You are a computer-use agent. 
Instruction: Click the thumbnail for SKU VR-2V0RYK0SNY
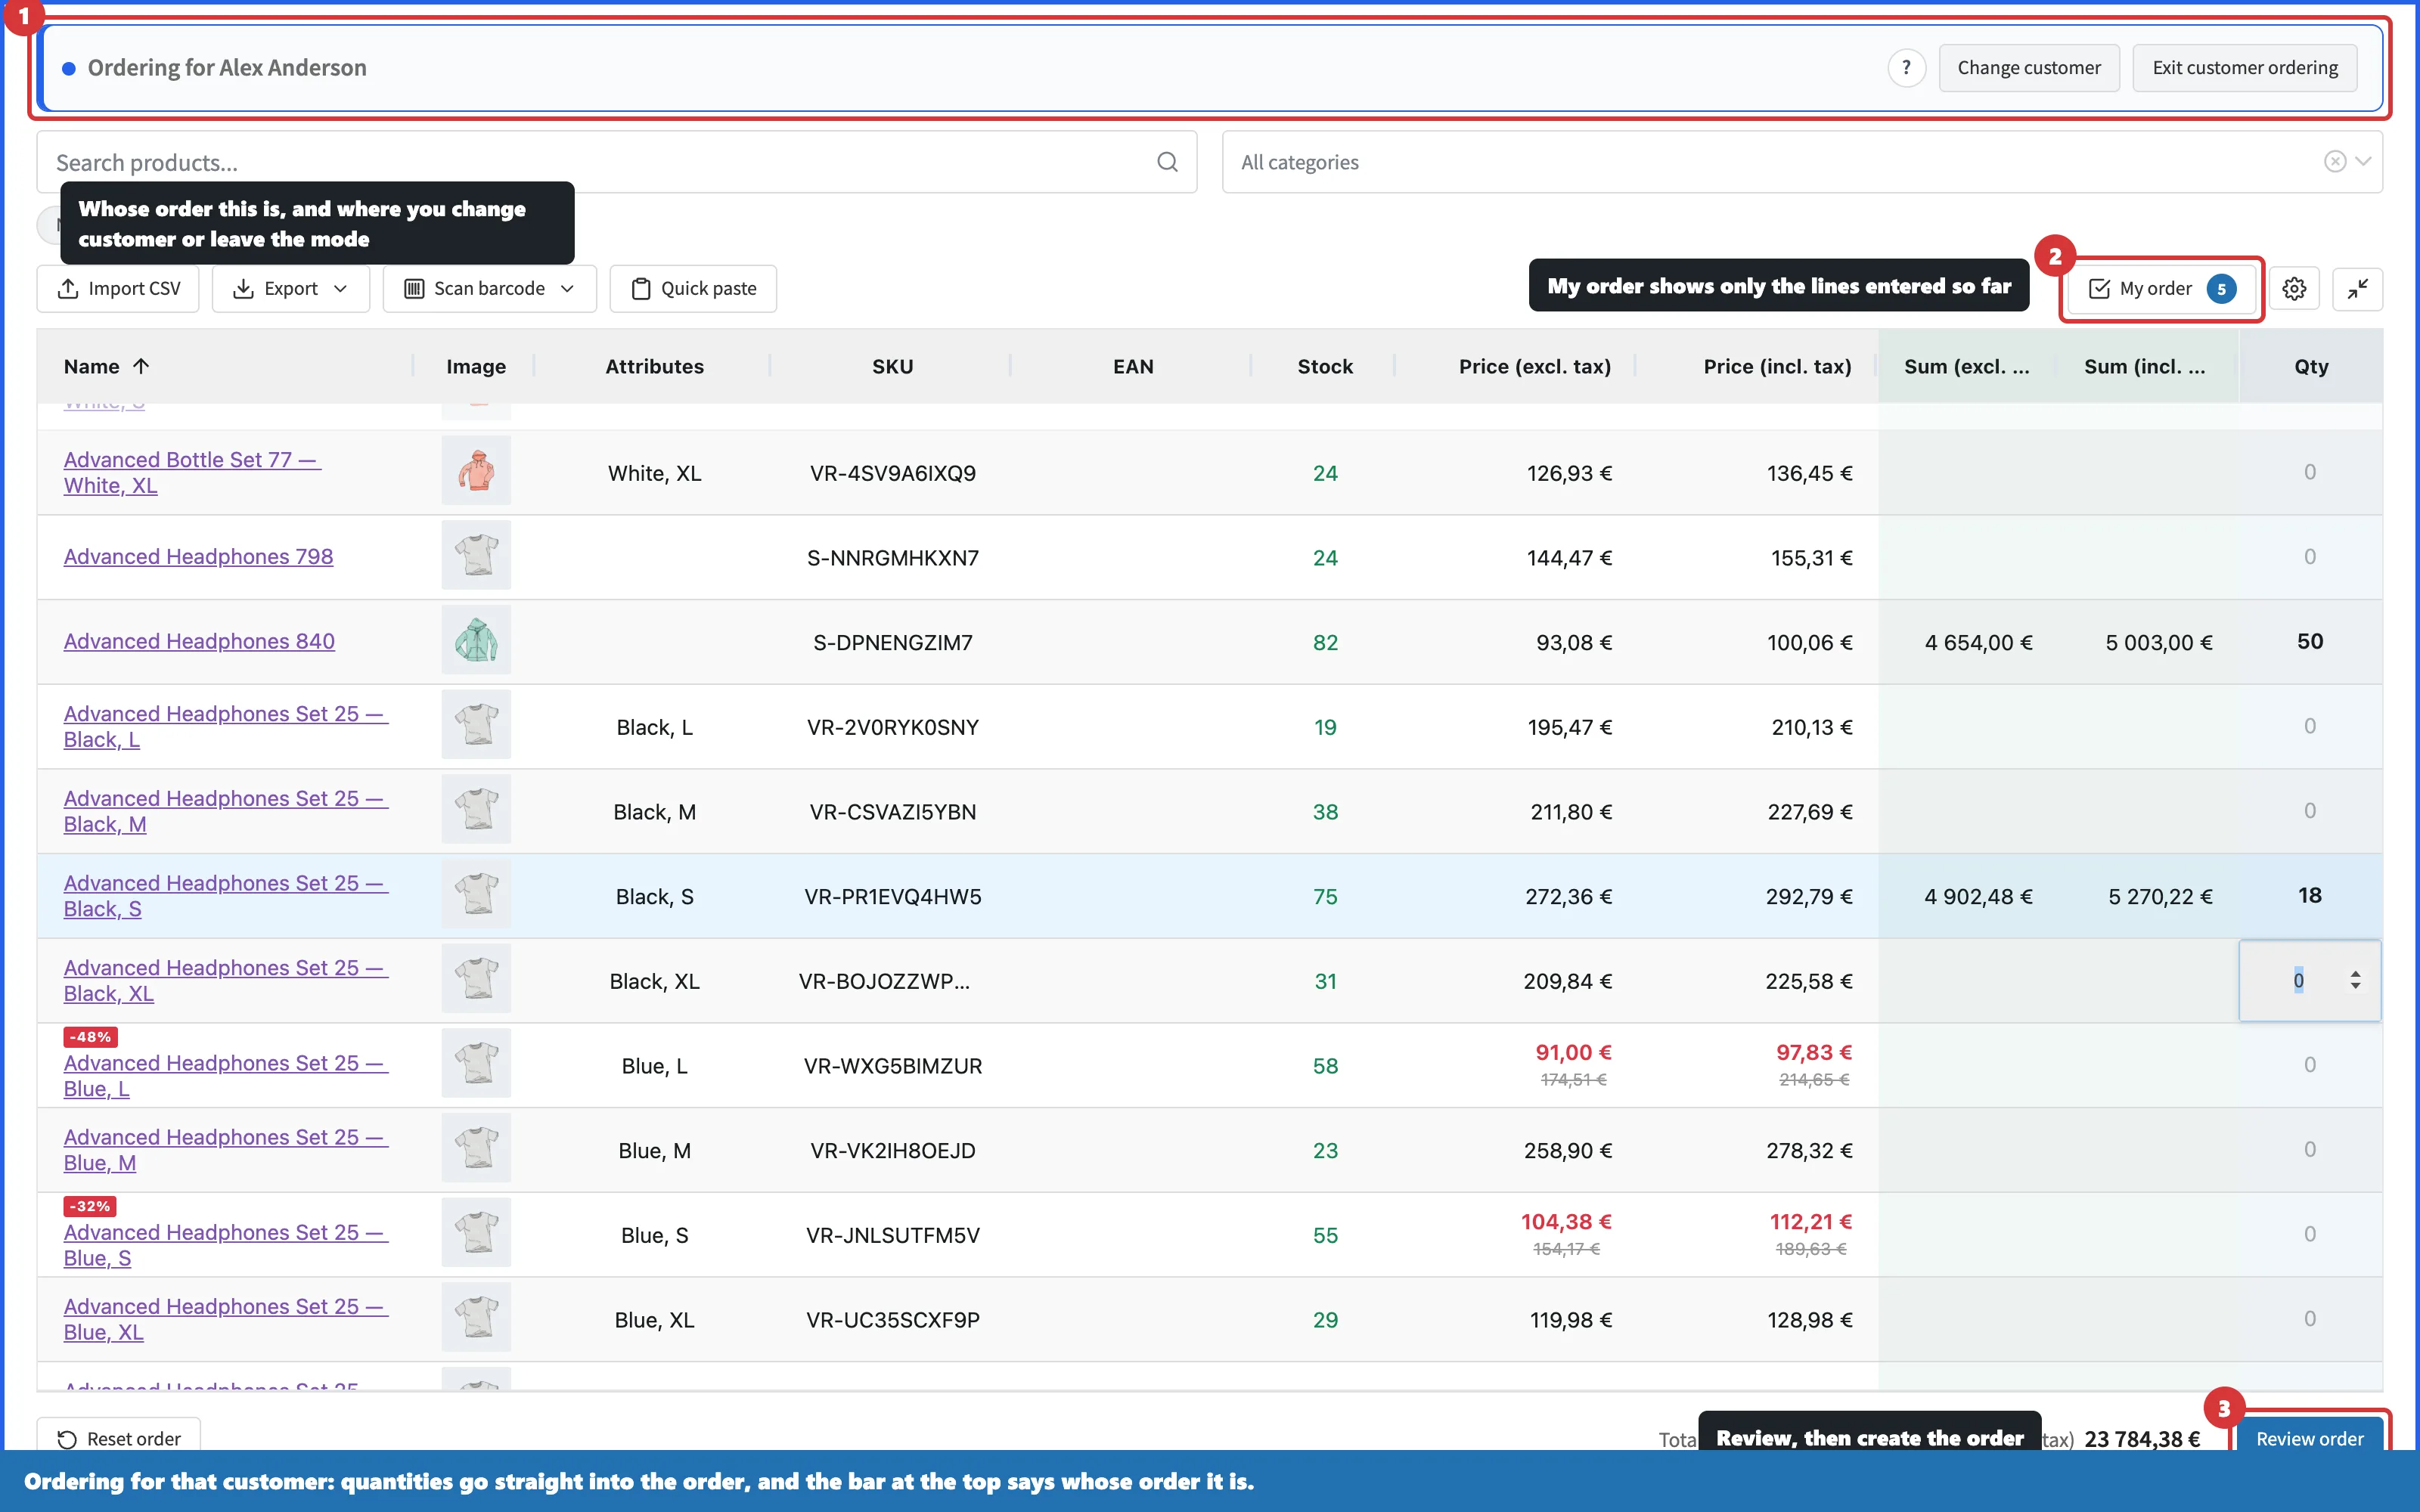point(476,725)
